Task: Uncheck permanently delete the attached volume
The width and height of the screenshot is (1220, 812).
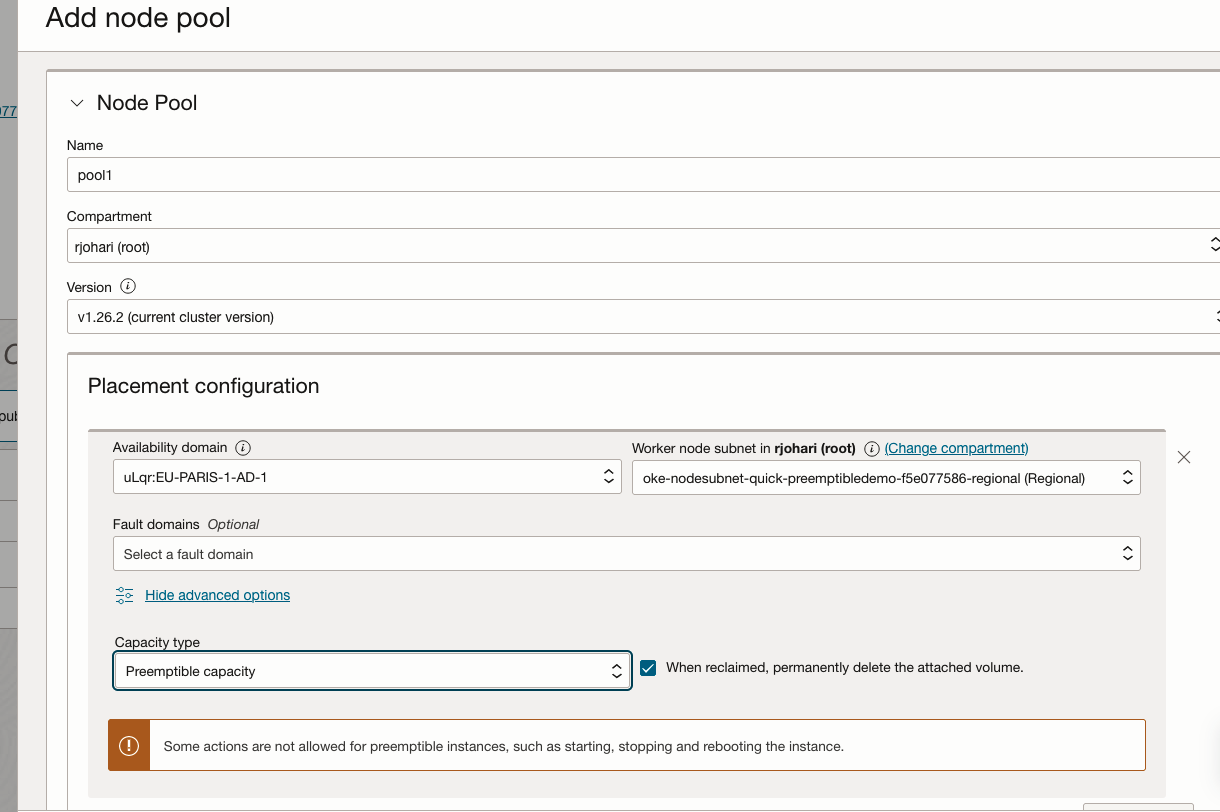Action: [x=648, y=666]
